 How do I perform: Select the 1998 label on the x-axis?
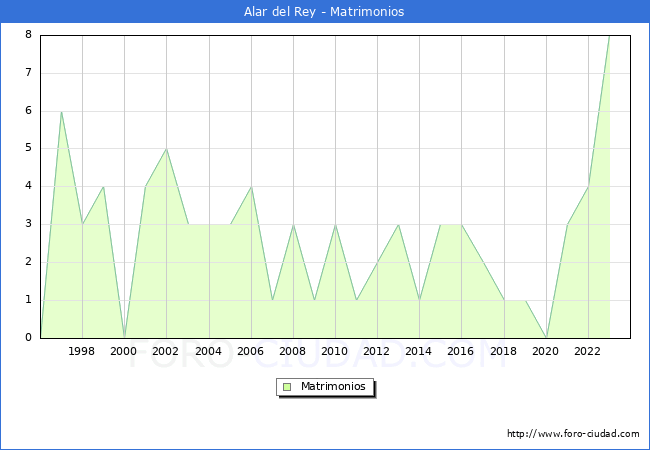(82, 351)
